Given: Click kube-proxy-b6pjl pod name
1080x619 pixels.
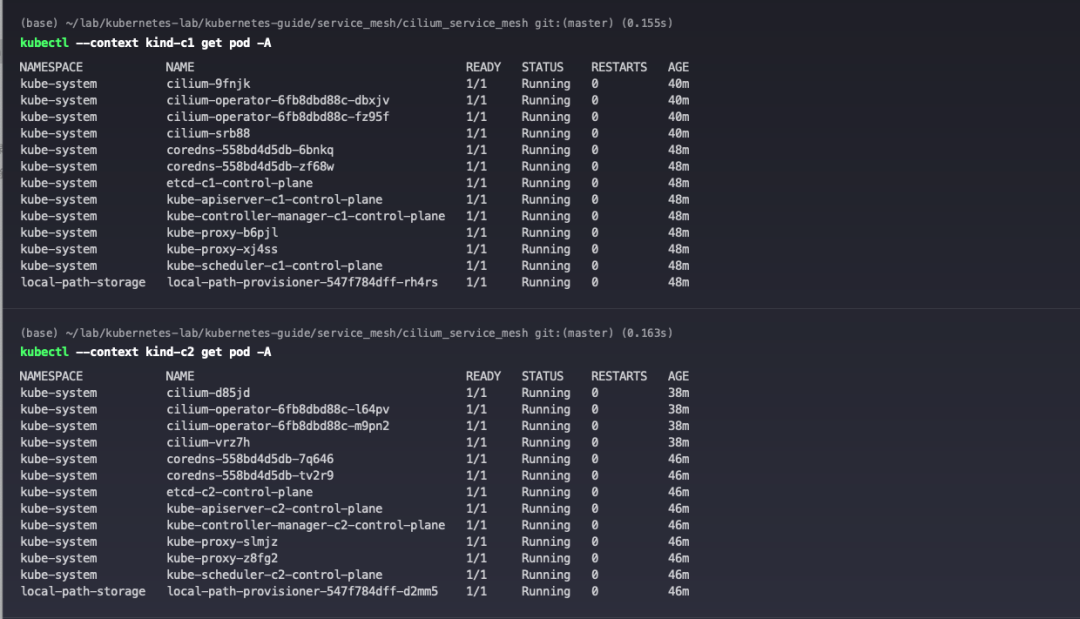Looking at the screenshot, I should (222, 233).
